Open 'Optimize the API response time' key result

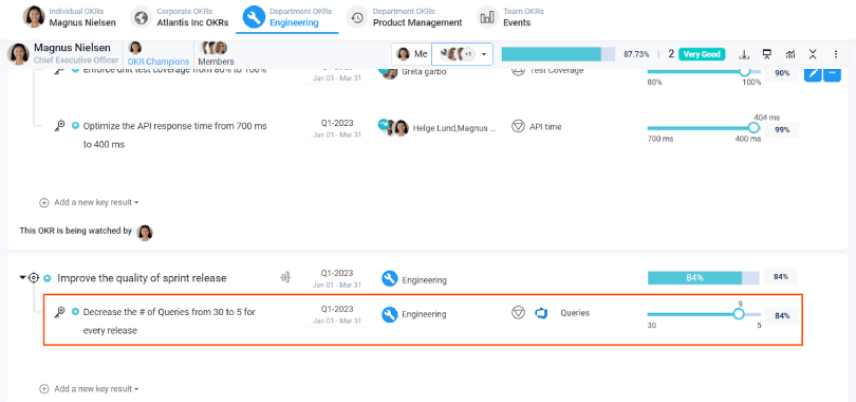pyautogui.click(x=175, y=135)
